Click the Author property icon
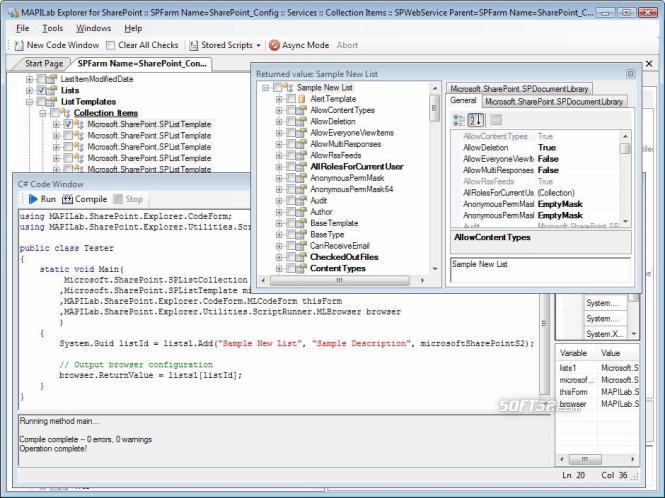Viewport: 665px width, 498px height. [302, 212]
